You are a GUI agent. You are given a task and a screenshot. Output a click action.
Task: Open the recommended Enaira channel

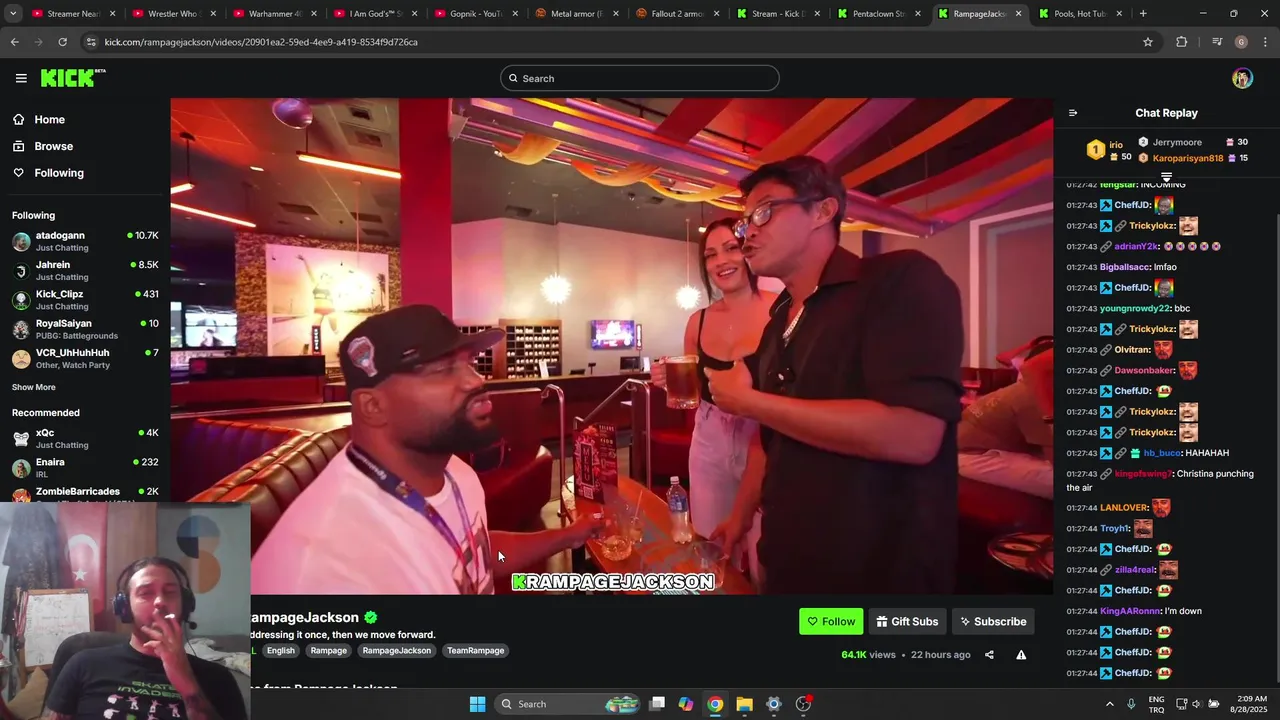[x=85, y=467]
